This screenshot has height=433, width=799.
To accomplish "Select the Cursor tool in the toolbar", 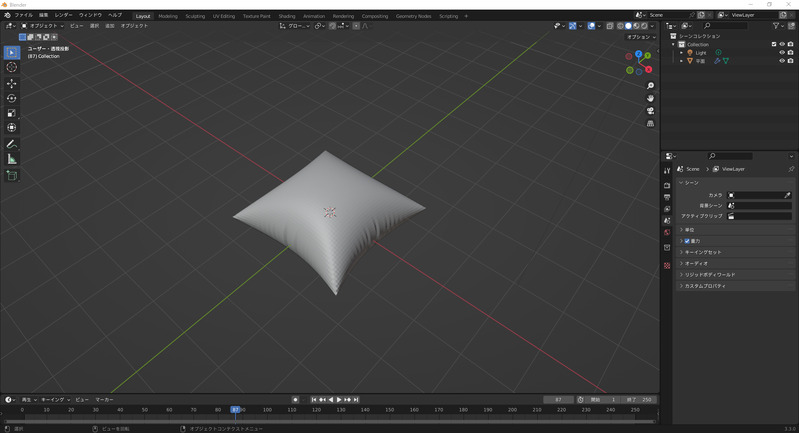I will pyautogui.click(x=12, y=67).
